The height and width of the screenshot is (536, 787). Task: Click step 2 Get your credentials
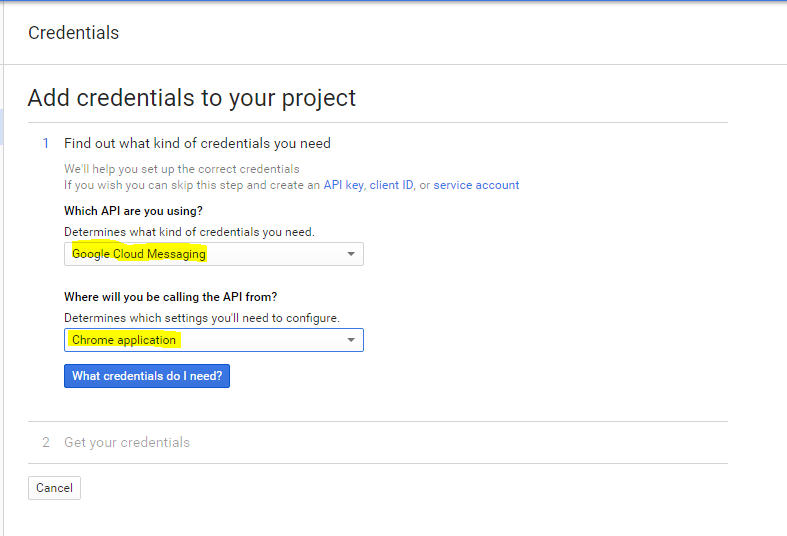127,443
